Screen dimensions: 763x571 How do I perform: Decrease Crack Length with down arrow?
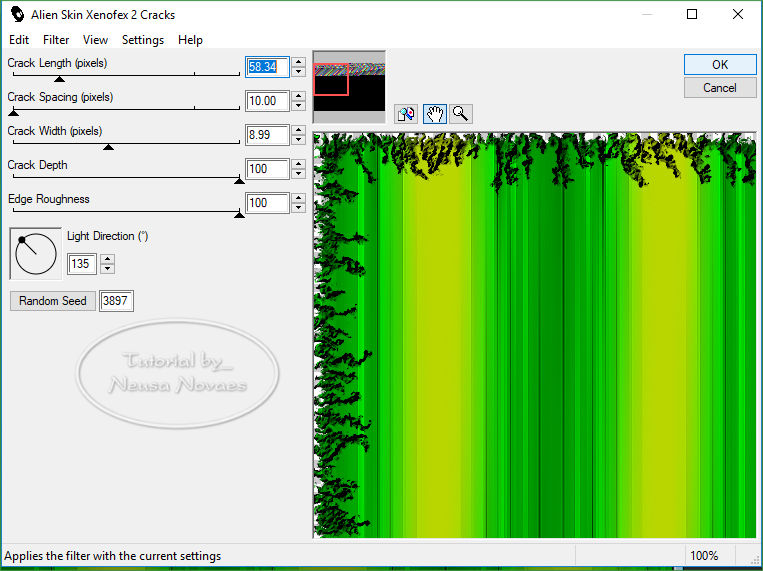299,72
